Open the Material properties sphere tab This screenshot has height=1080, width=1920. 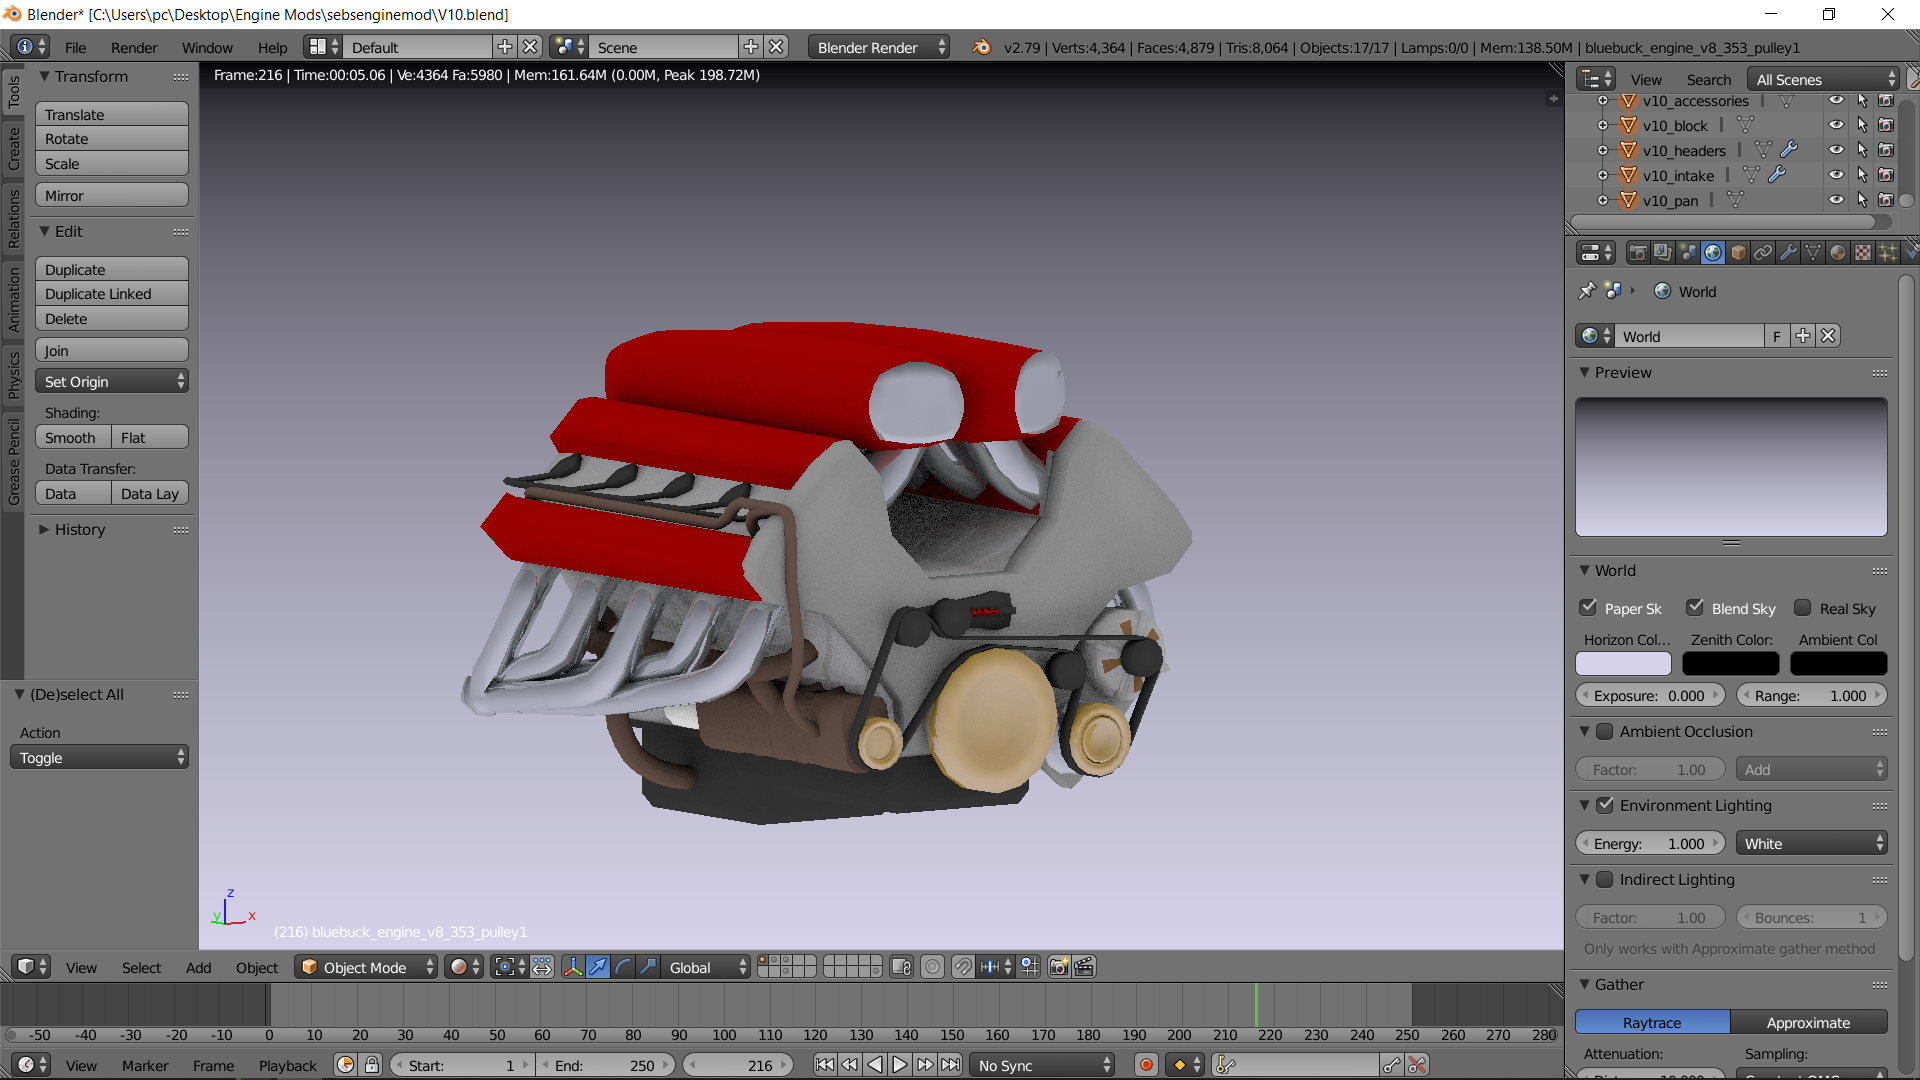click(x=1838, y=253)
